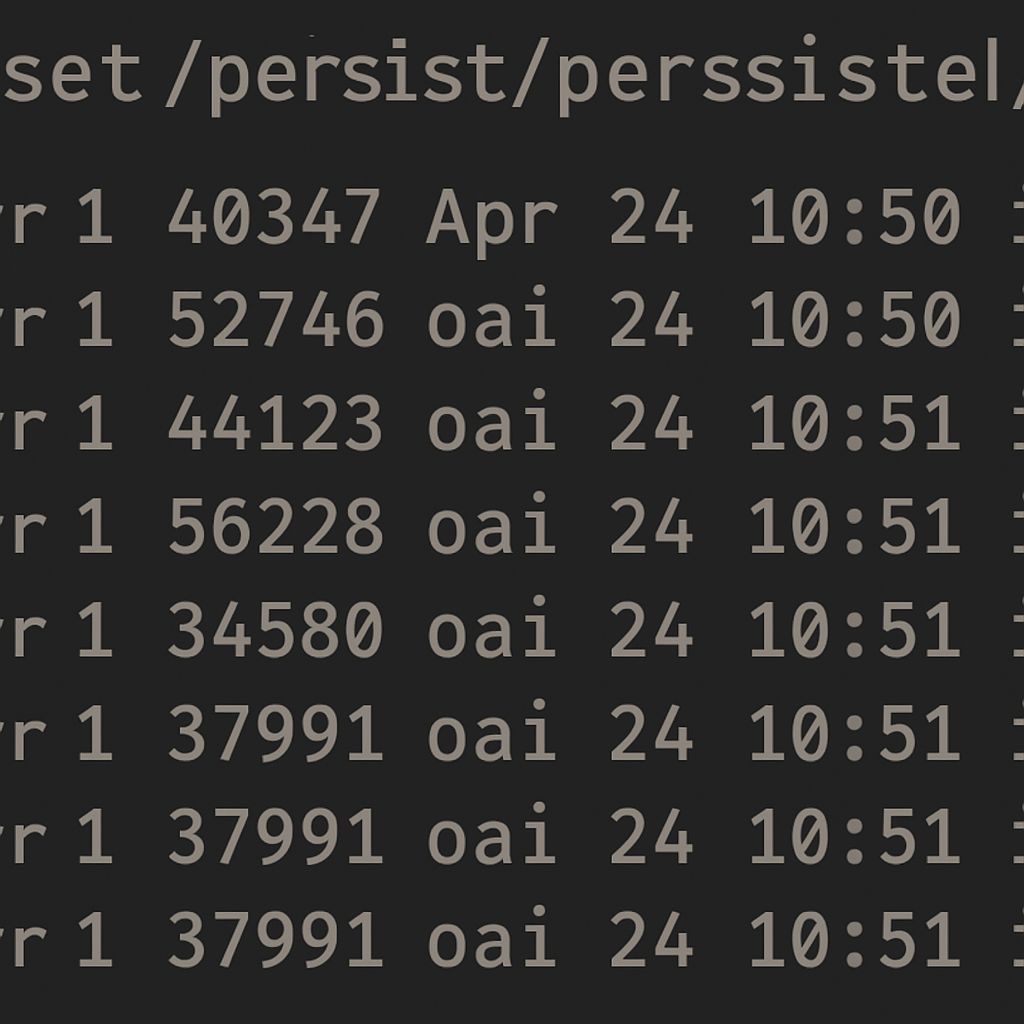Image resolution: width=1024 pixels, height=1024 pixels.
Task: Click the day 24 beside Apr
Action: tap(651, 217)
